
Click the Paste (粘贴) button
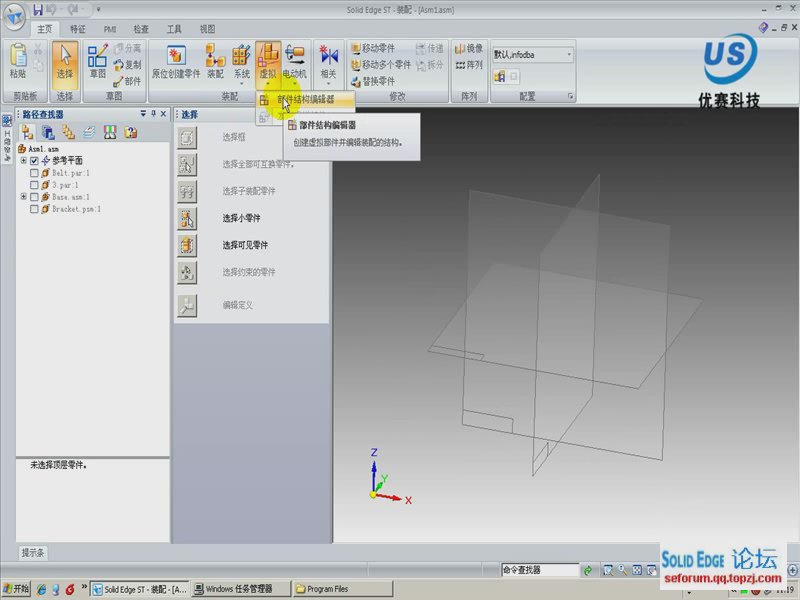[x=18, y=61]
